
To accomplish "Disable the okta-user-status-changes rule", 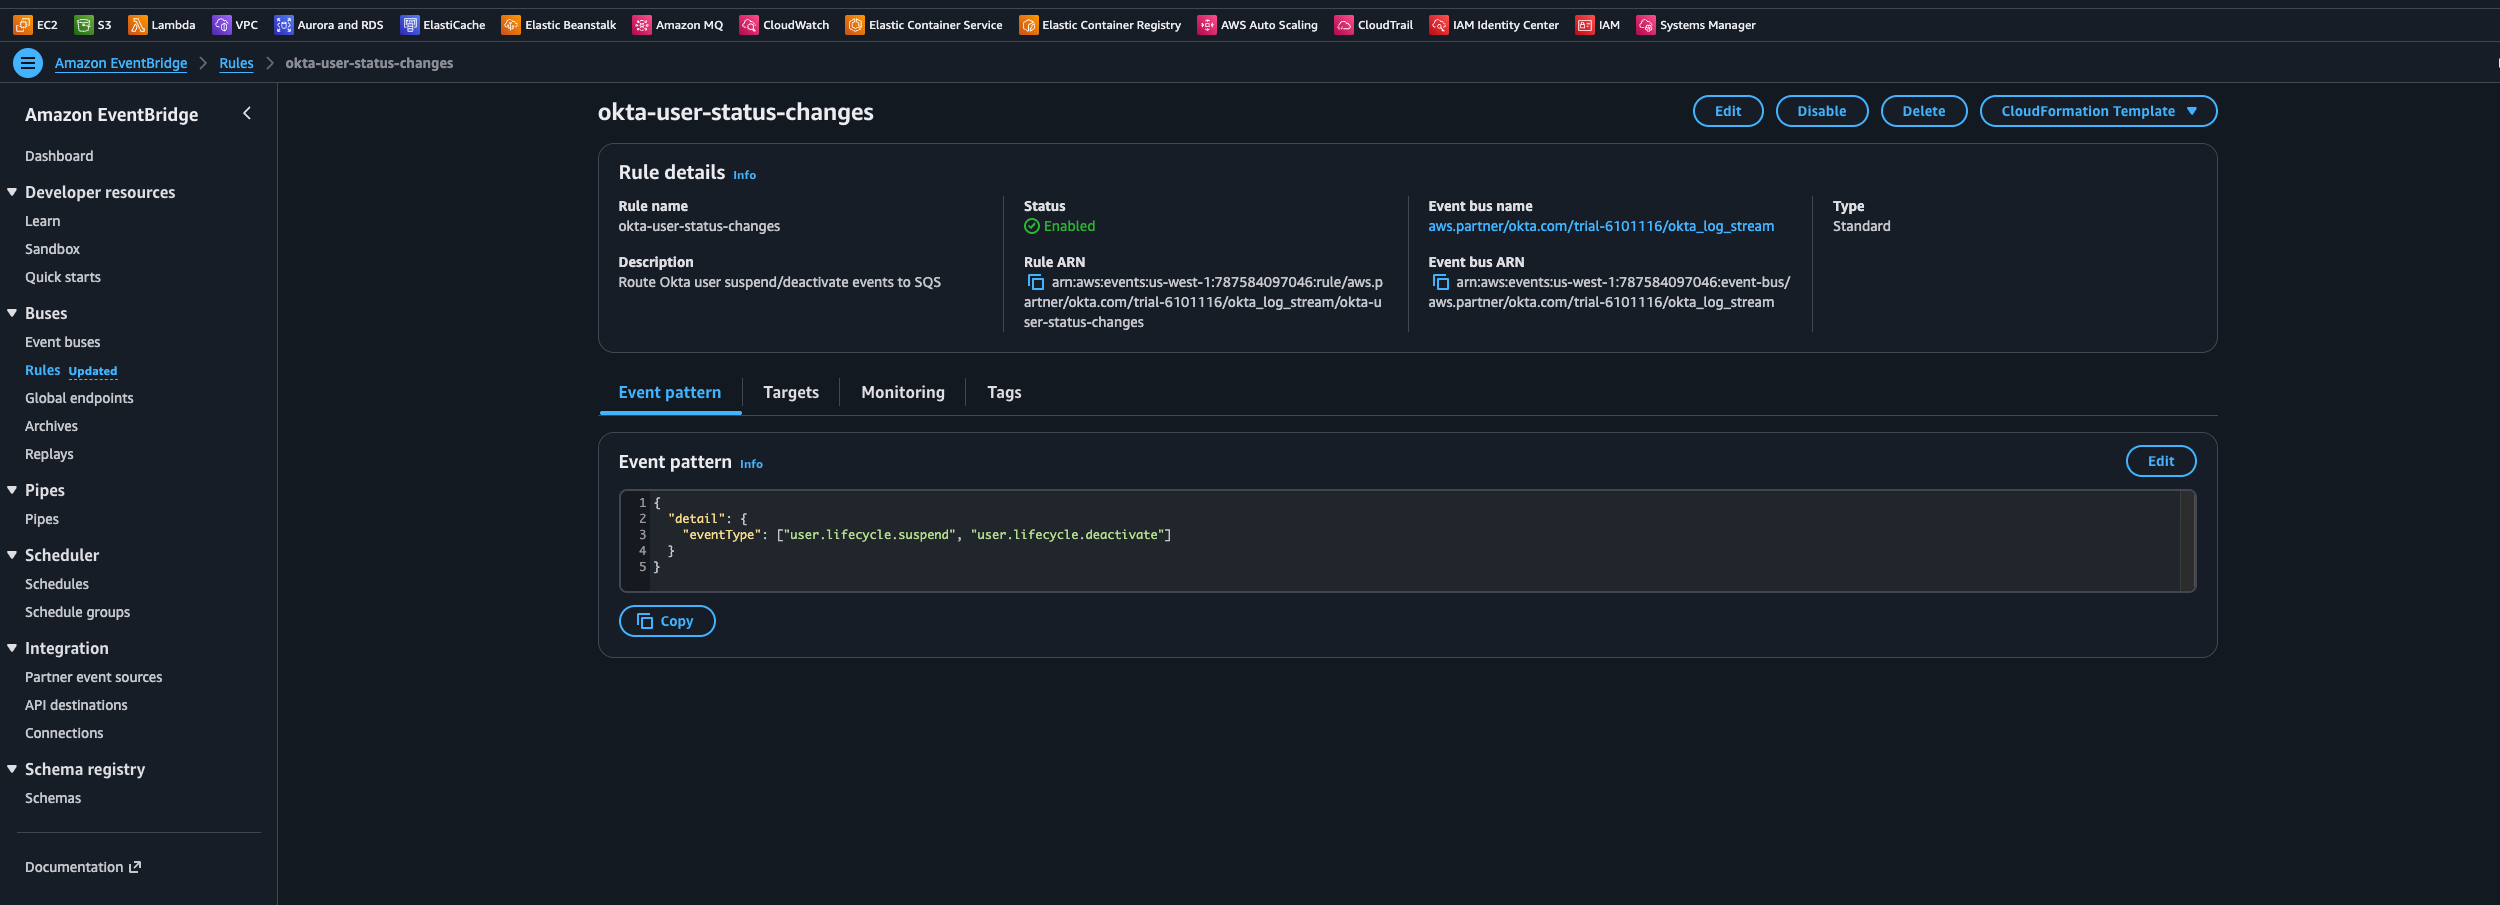I will (1821, 110).
